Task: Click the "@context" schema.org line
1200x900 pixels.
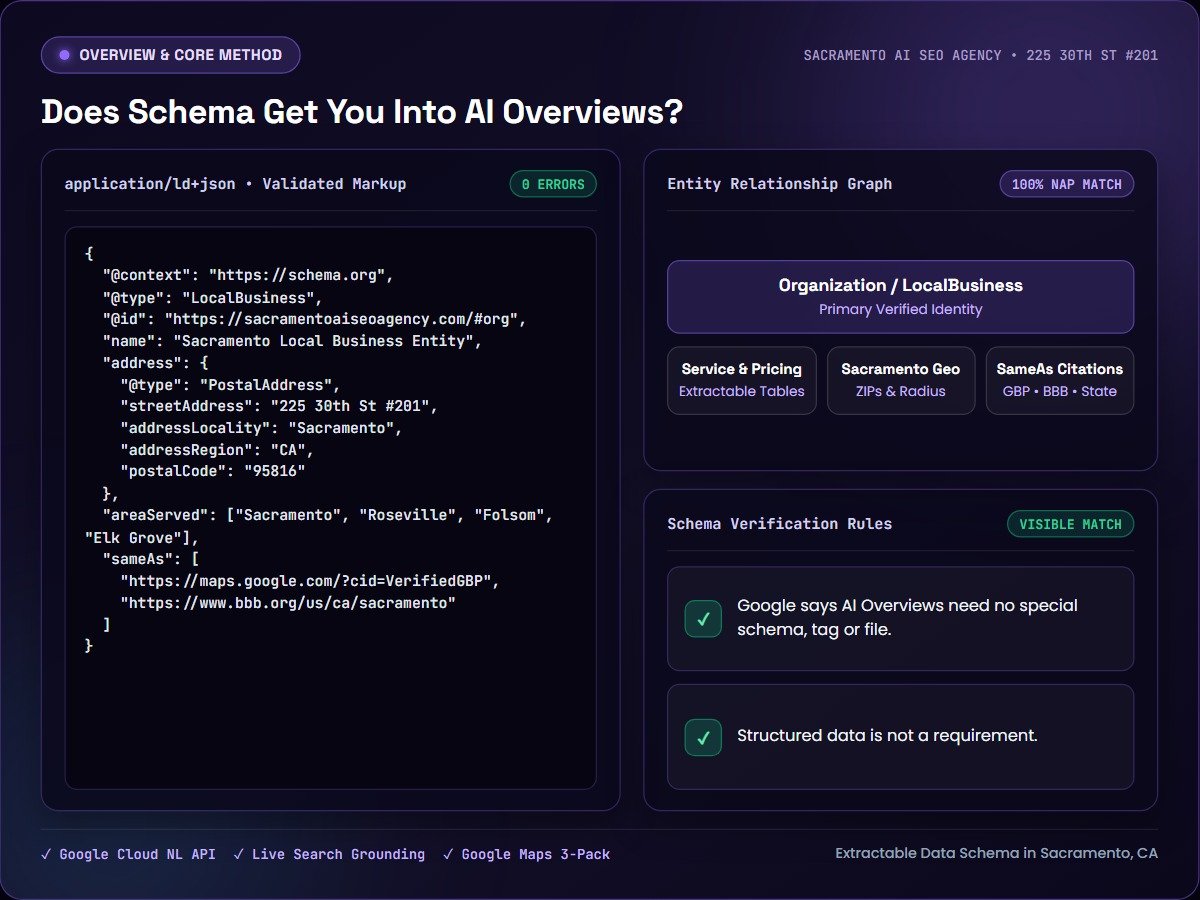Action: point(250,275)
